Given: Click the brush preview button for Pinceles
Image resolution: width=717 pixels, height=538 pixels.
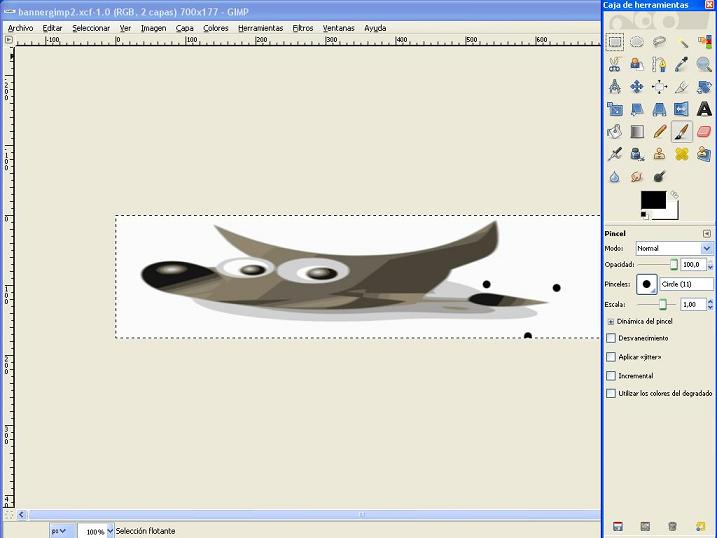Looking at the screenshot, I should point(647,284).
